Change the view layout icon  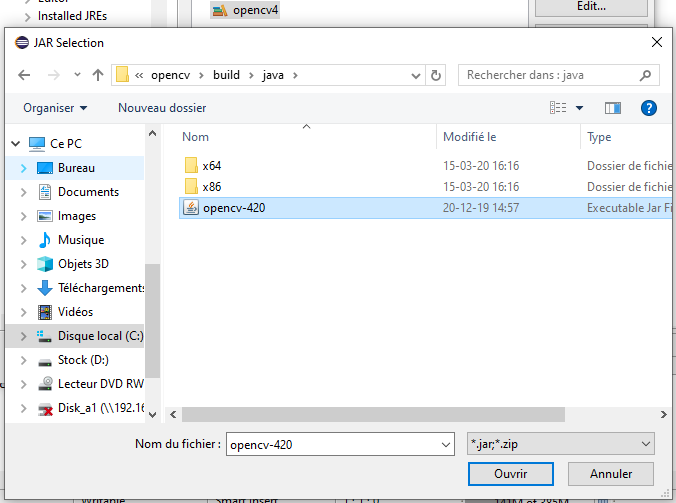point(558,108)
